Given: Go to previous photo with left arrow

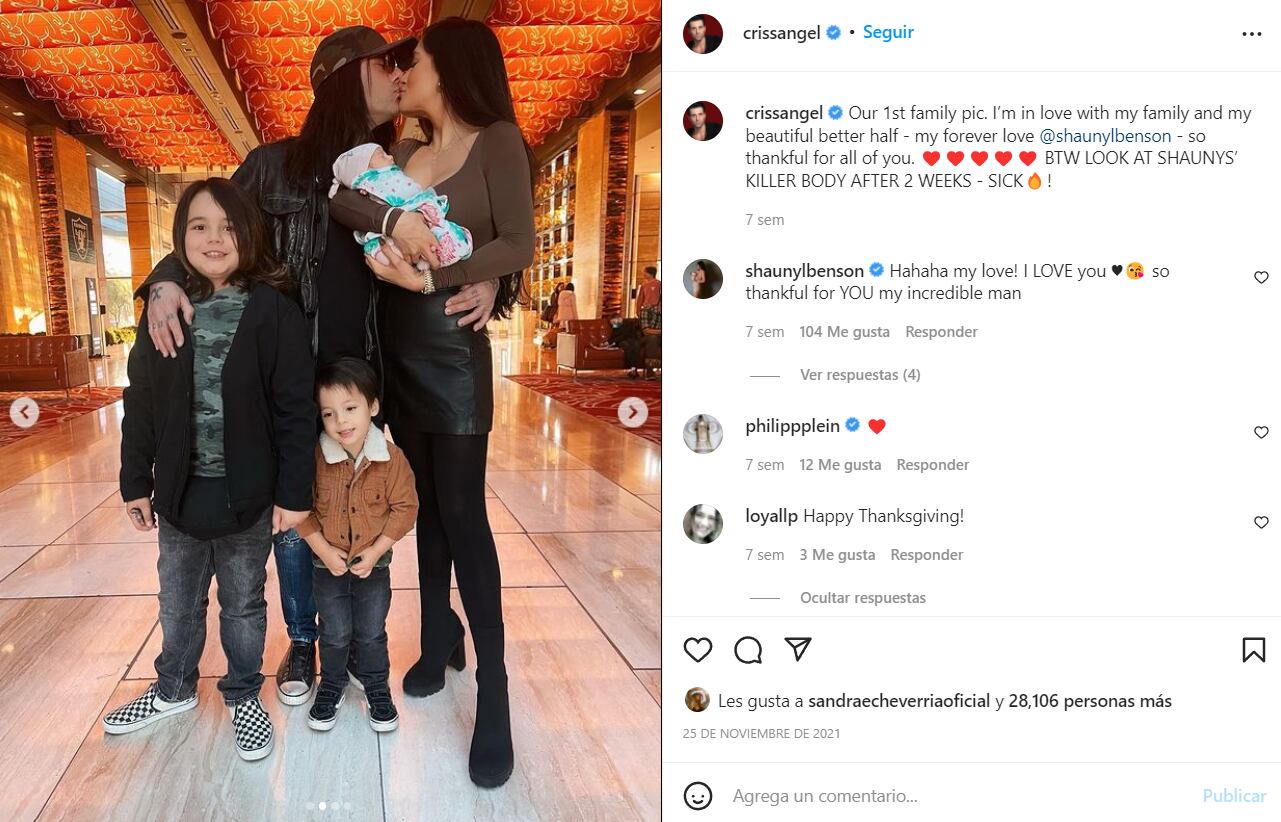Looking at the screenshot, I should click(x=25, y=412).
